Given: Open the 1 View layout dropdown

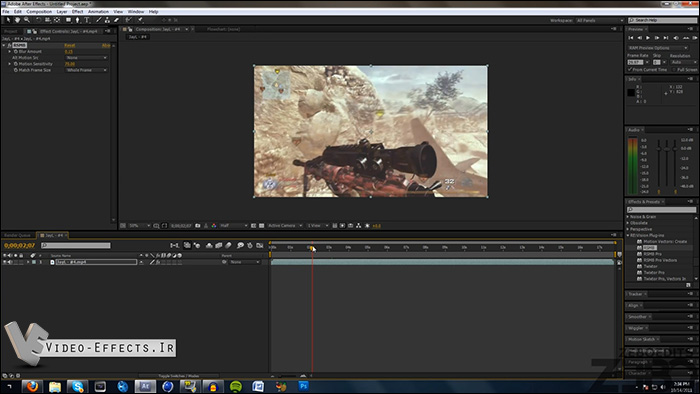Looking at the screenshot, I should click(x=317, y=226).
